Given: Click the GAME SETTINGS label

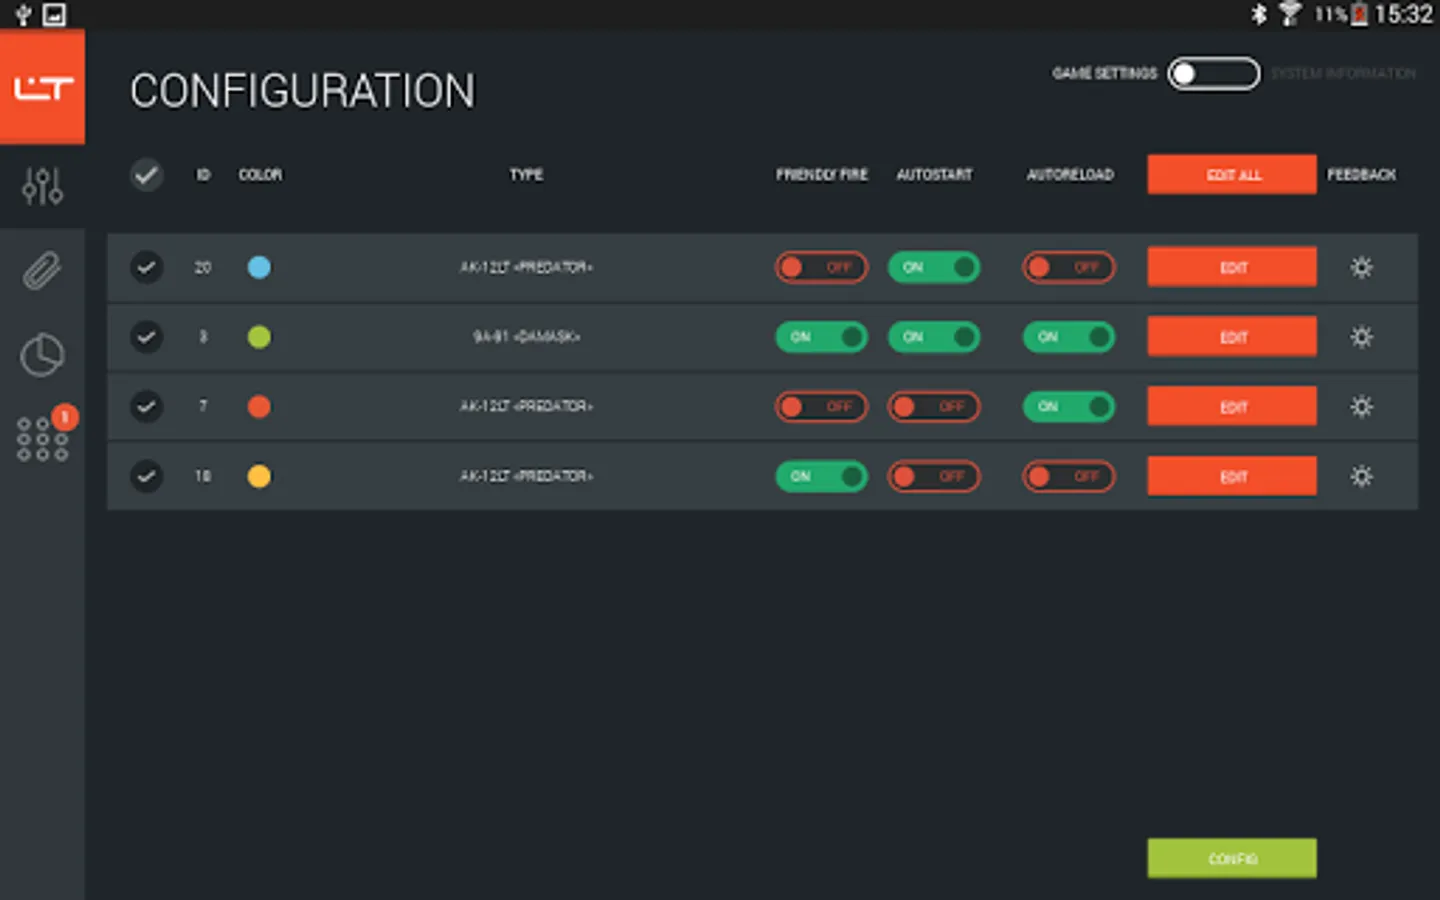Looking at the screenshot, I should pos(1104,74).
